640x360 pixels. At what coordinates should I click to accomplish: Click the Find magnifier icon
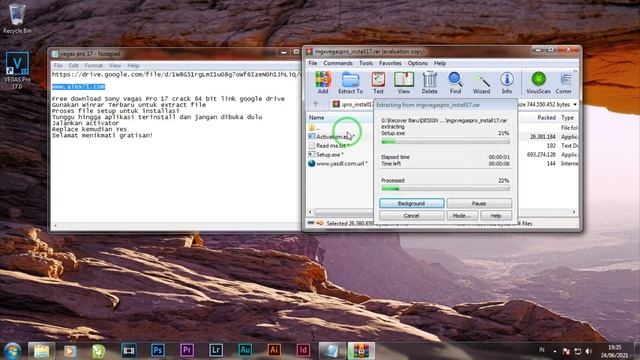[455, 83]
